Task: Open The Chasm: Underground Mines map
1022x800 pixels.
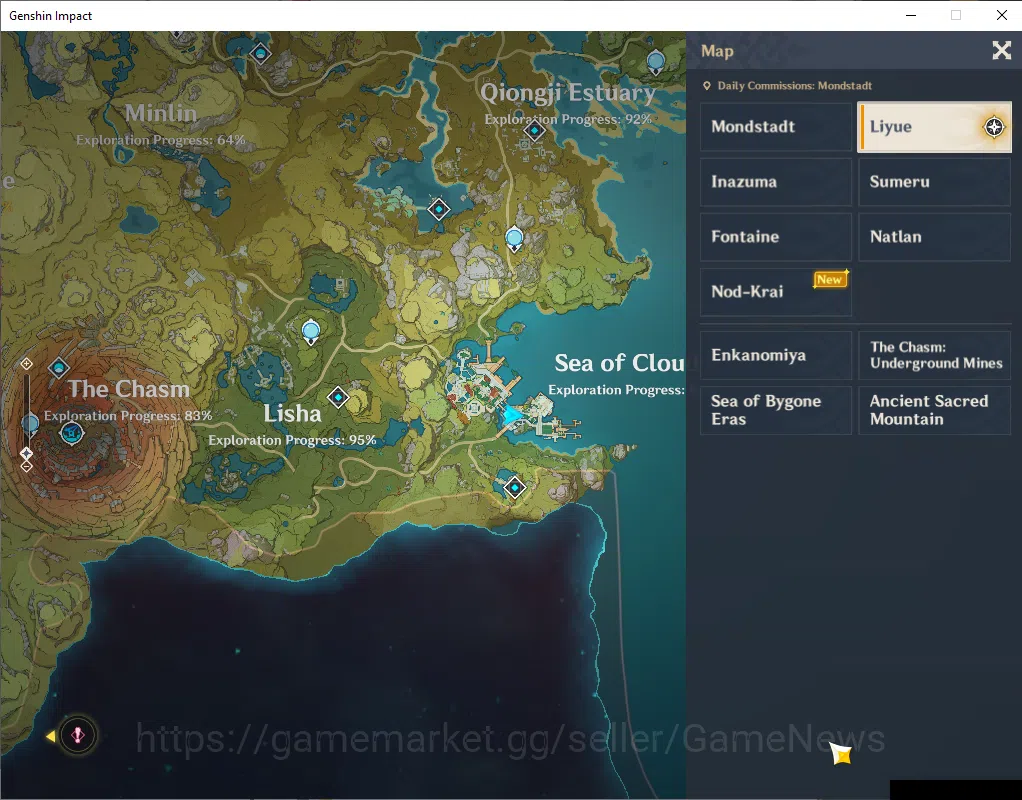Action: click(x=934, y=355)
